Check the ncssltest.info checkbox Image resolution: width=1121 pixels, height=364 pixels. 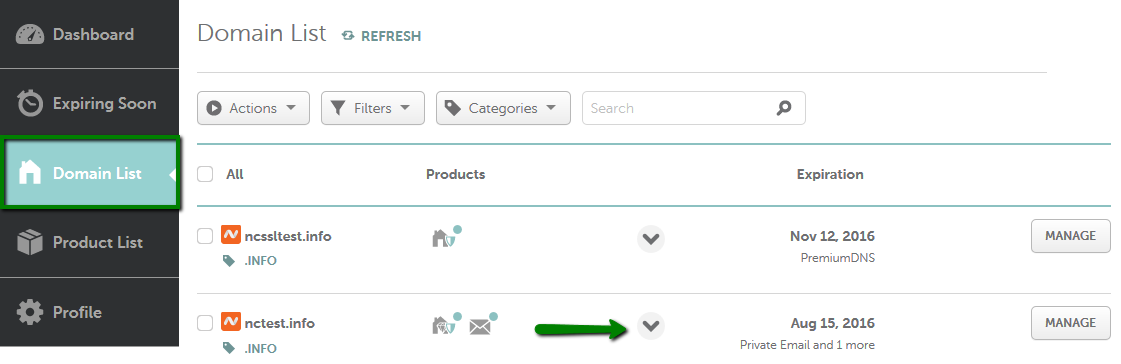tap(205, 236)
